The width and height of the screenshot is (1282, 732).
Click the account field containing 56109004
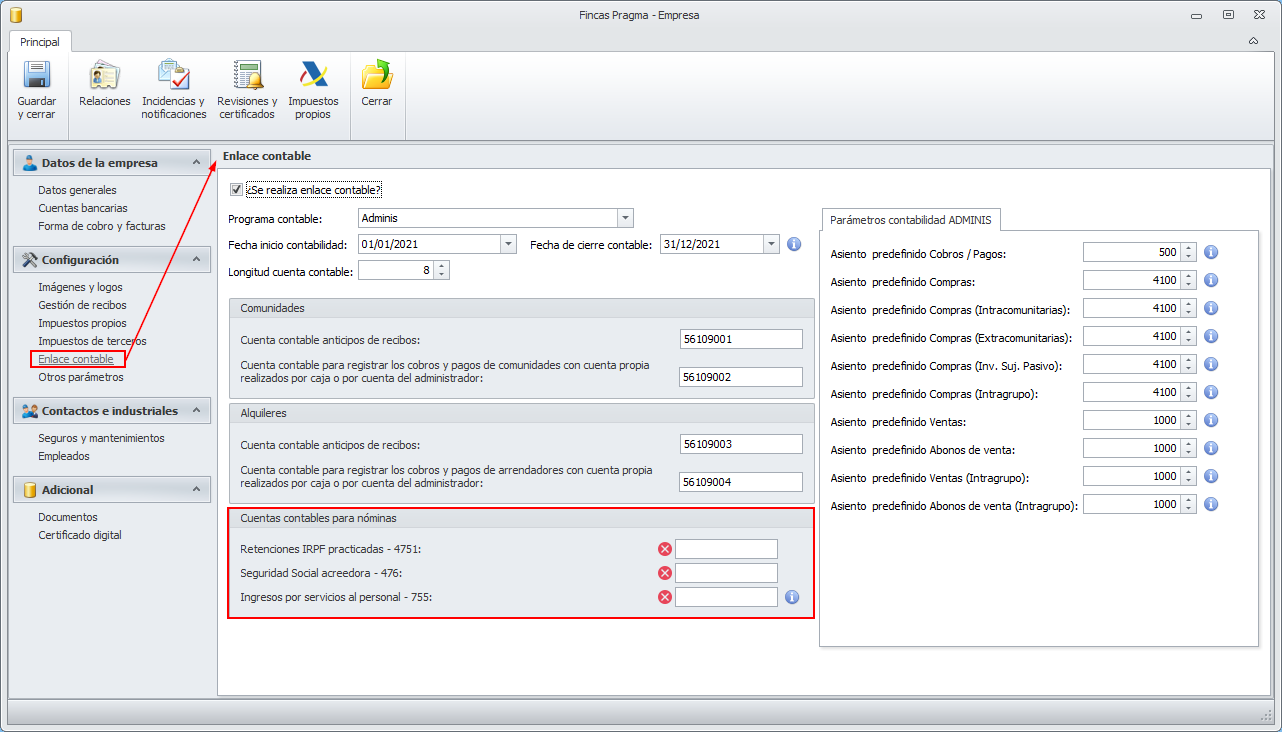click(741, 482)
